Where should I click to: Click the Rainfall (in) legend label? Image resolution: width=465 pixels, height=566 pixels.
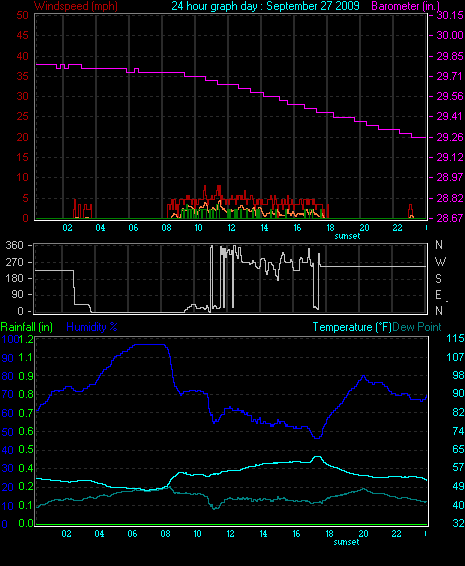[27, 327]
